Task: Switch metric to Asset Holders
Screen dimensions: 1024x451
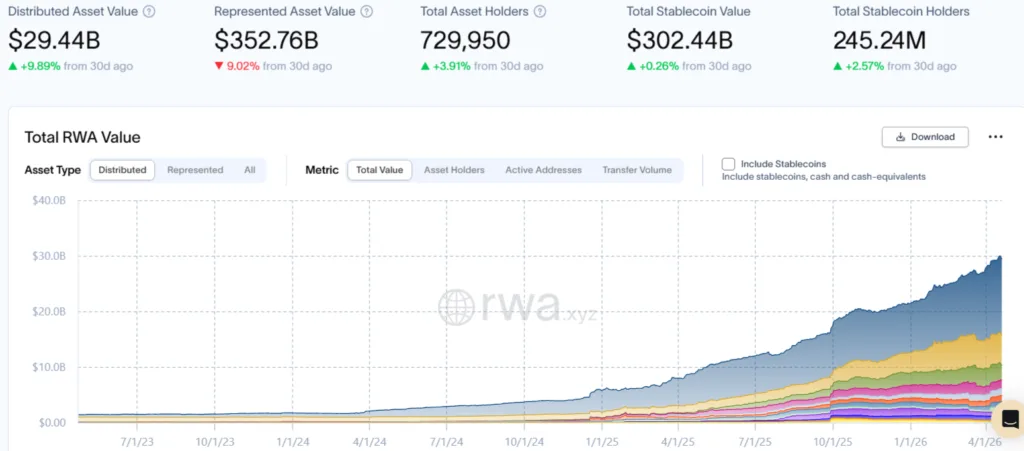Action: click(x=454, y=170)
